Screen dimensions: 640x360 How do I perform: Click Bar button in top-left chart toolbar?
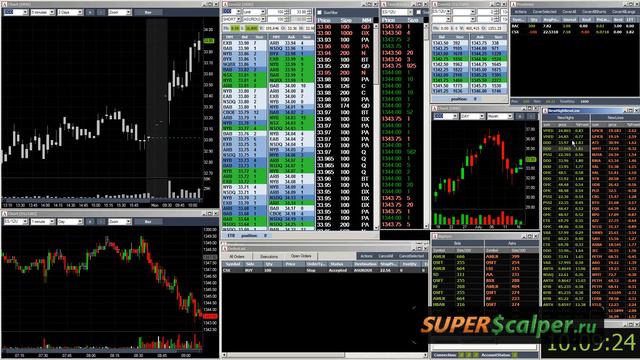(x=148, y=12)
